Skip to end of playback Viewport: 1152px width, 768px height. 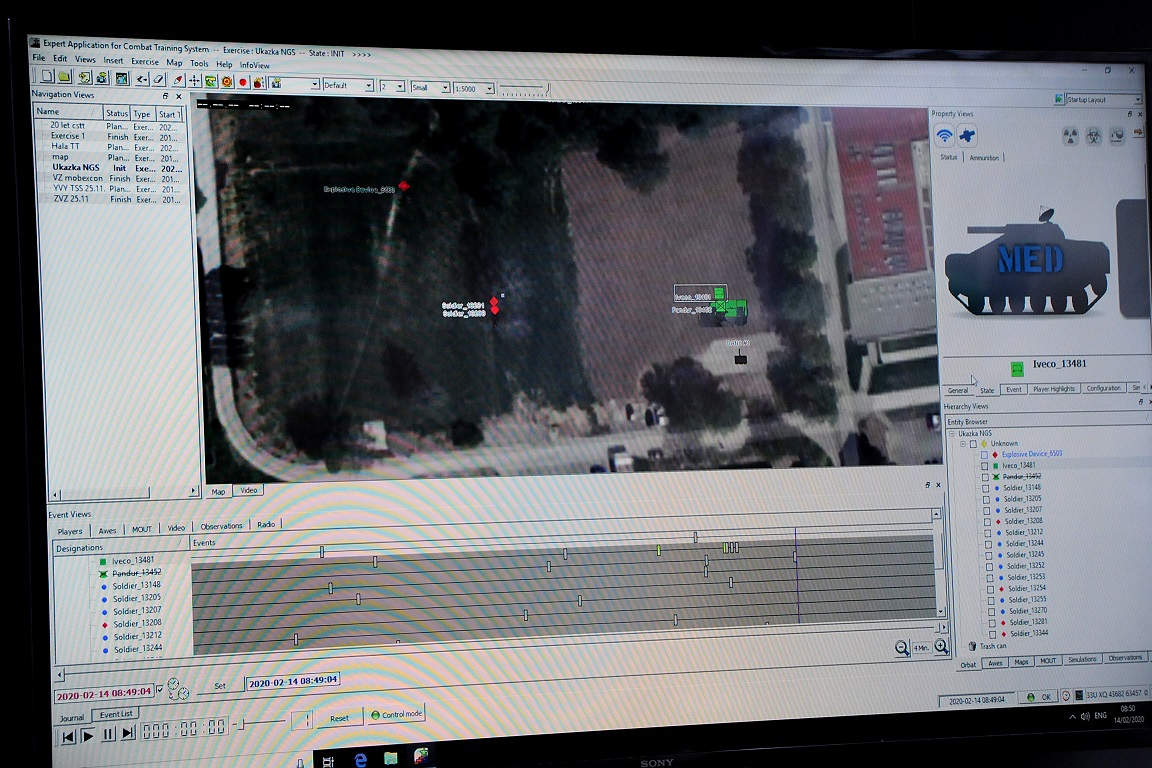(x=129, y=733)
